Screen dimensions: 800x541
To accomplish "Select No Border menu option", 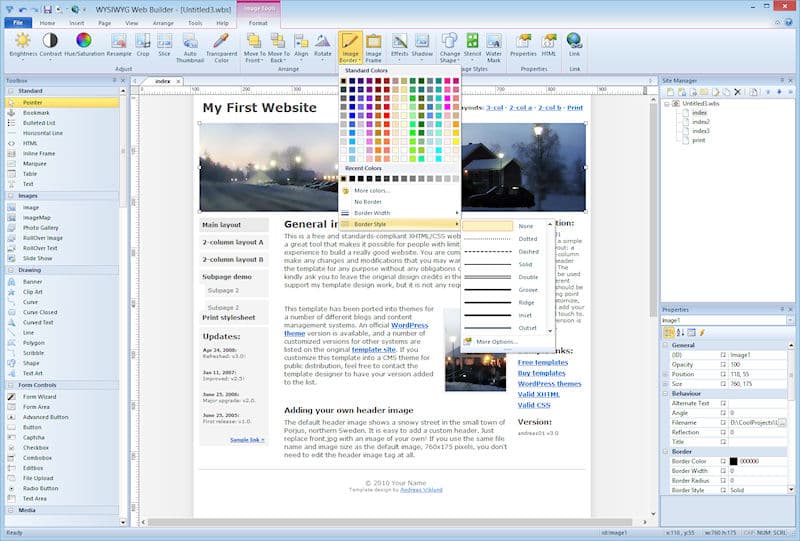I will pos(370,201).
